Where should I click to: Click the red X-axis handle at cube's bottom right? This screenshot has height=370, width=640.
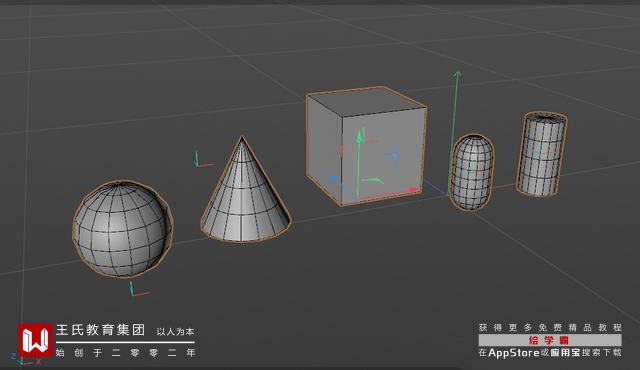click(x=413, y=190)
